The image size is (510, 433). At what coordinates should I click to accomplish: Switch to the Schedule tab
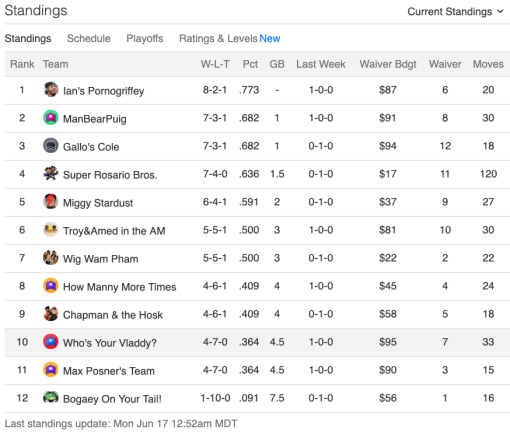(x=89, y=38)
